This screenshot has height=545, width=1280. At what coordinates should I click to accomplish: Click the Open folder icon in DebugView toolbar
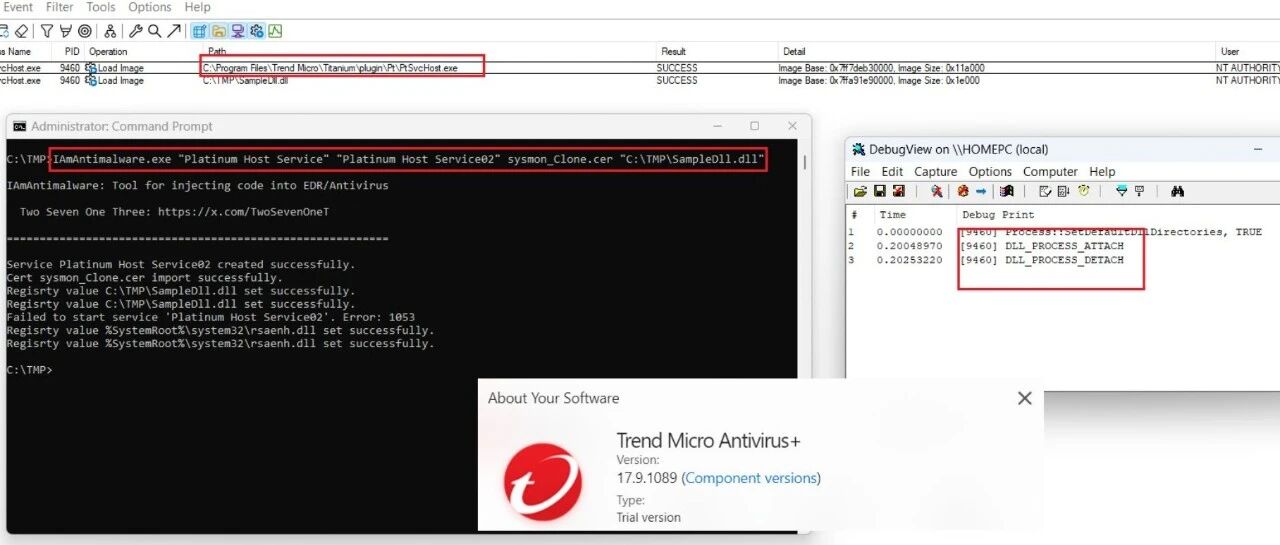[860, 191]
